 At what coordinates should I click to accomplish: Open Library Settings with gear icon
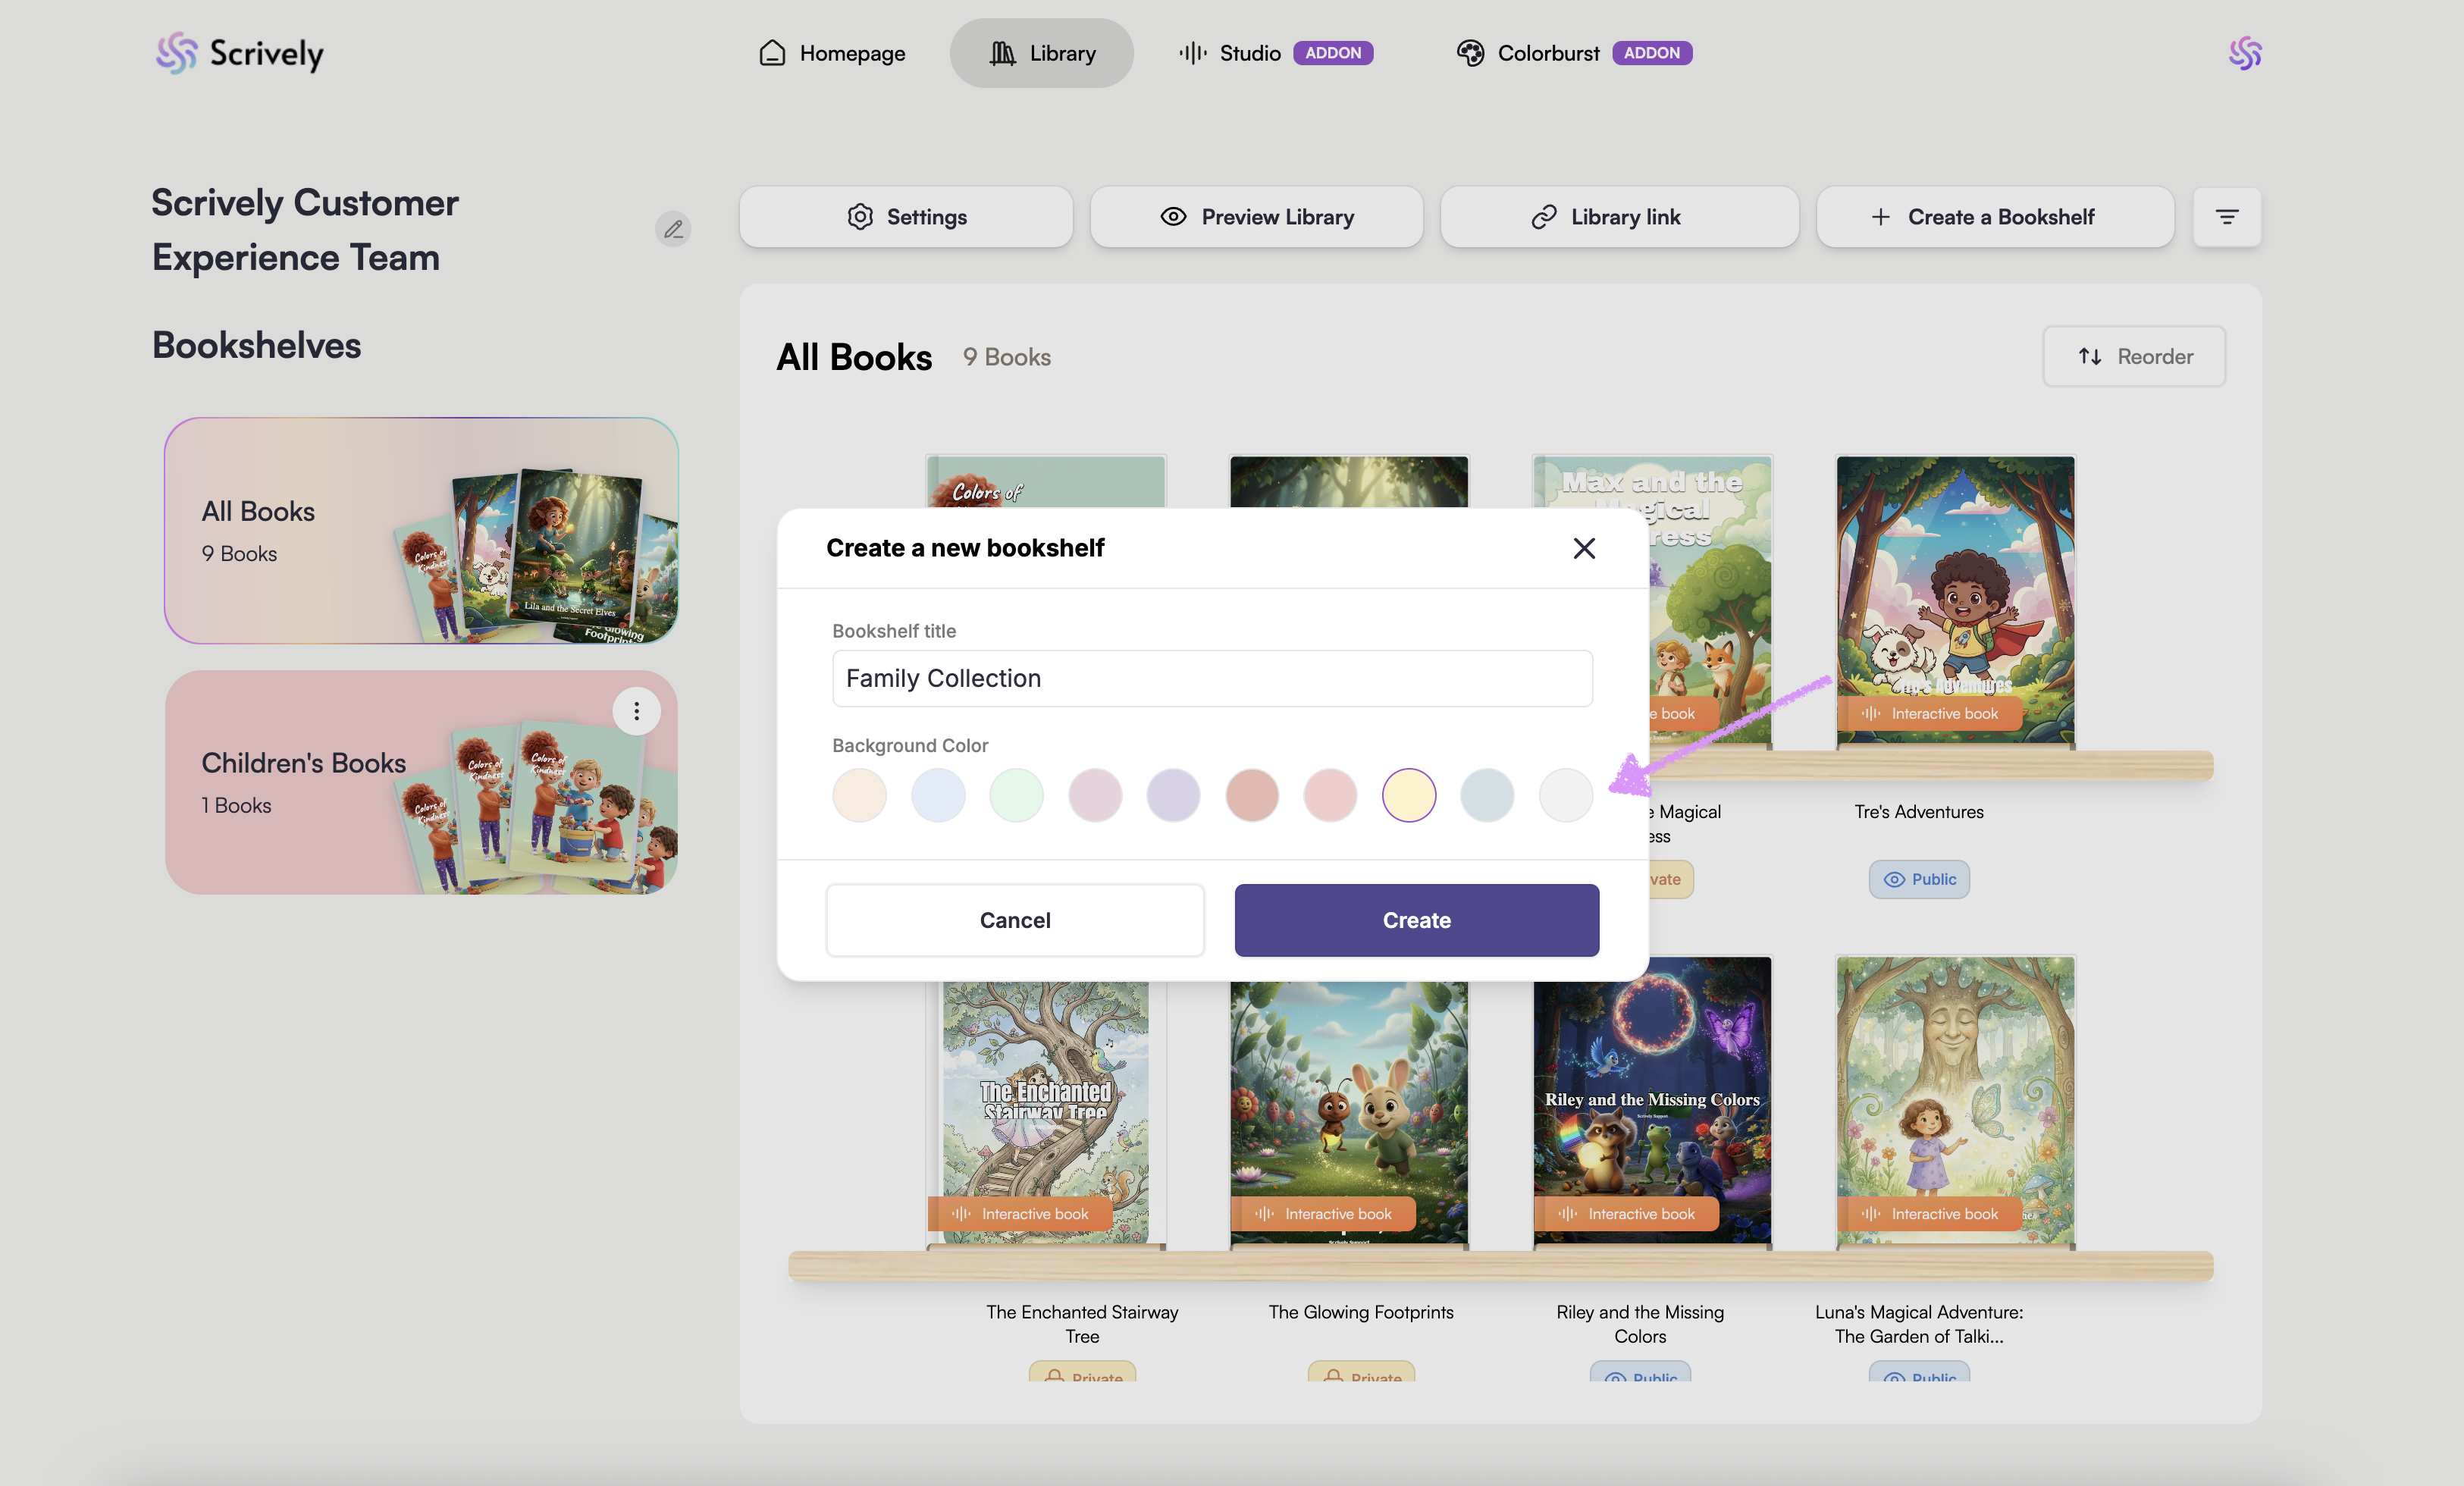tap(906, 217)
